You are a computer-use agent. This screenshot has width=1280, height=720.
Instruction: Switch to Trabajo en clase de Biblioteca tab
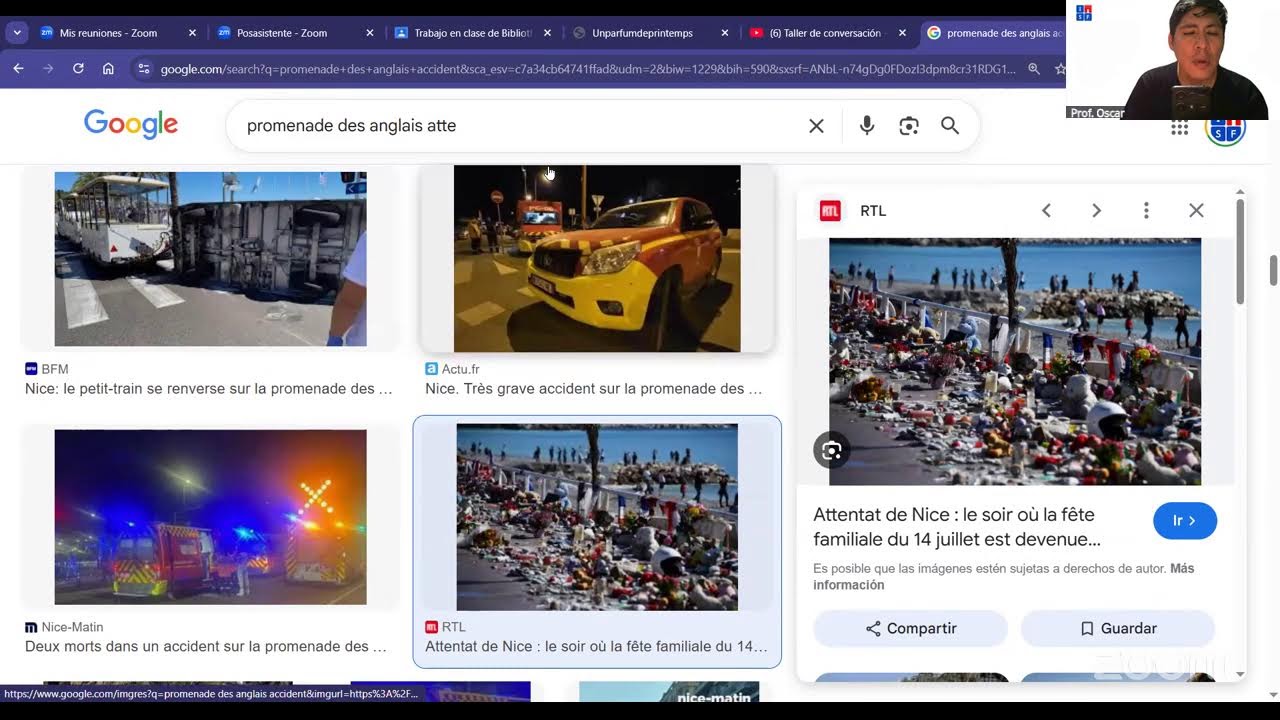tap(473, 33)
